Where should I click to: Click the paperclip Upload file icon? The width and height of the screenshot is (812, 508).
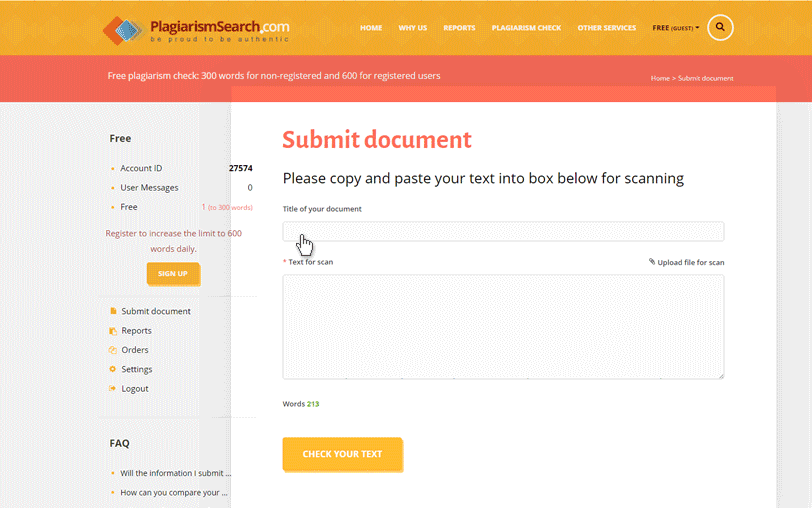pyautogui.click(x=652, y=262)
